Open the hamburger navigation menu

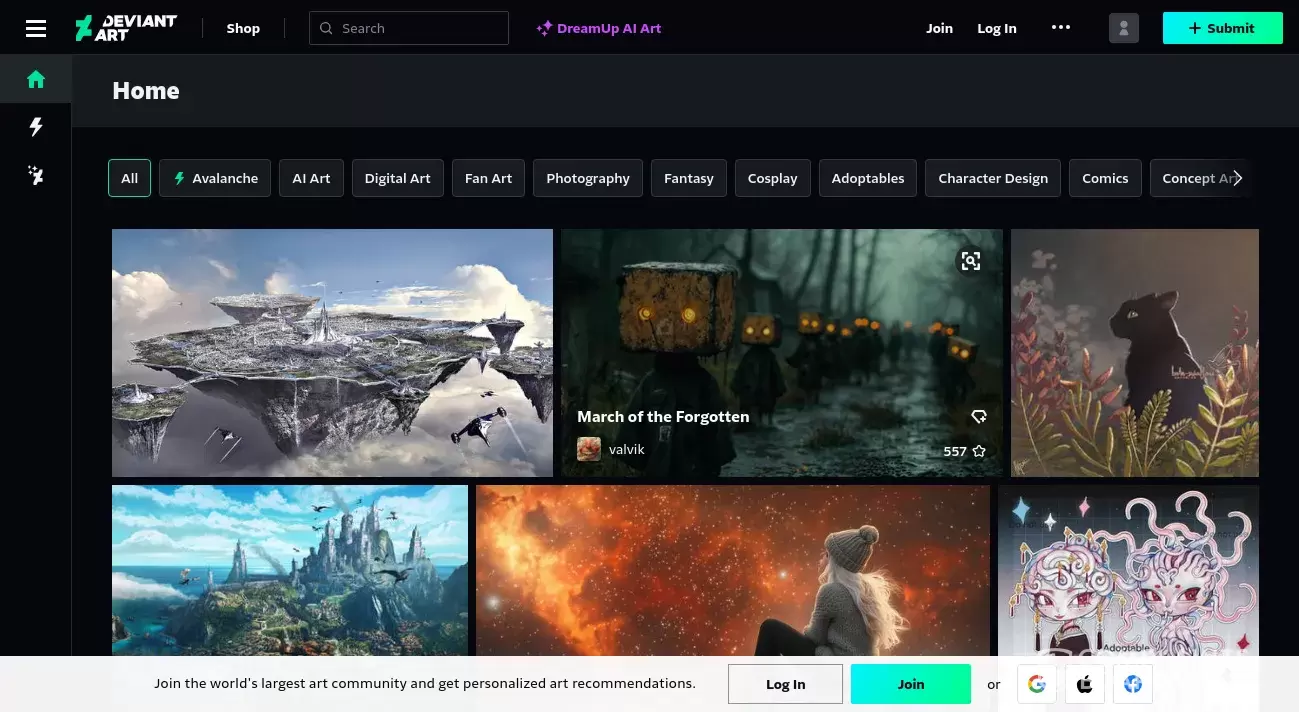pyautogui.click(x=36, y=28)
